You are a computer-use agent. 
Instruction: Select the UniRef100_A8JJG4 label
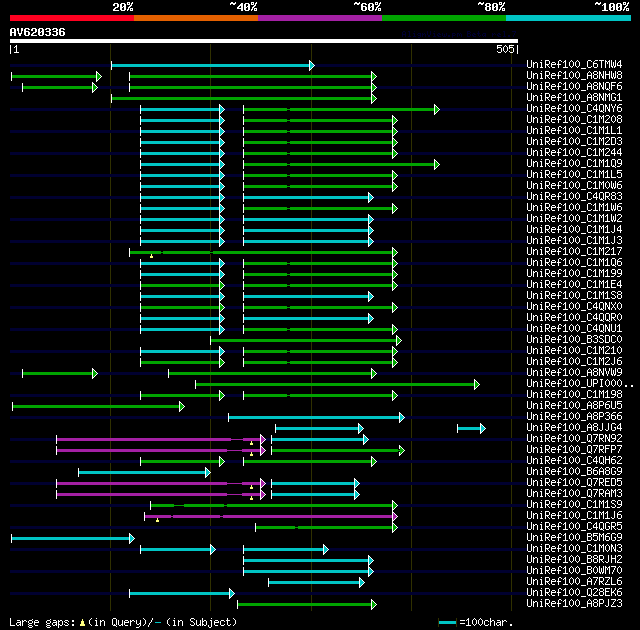[x=574, y=428]
